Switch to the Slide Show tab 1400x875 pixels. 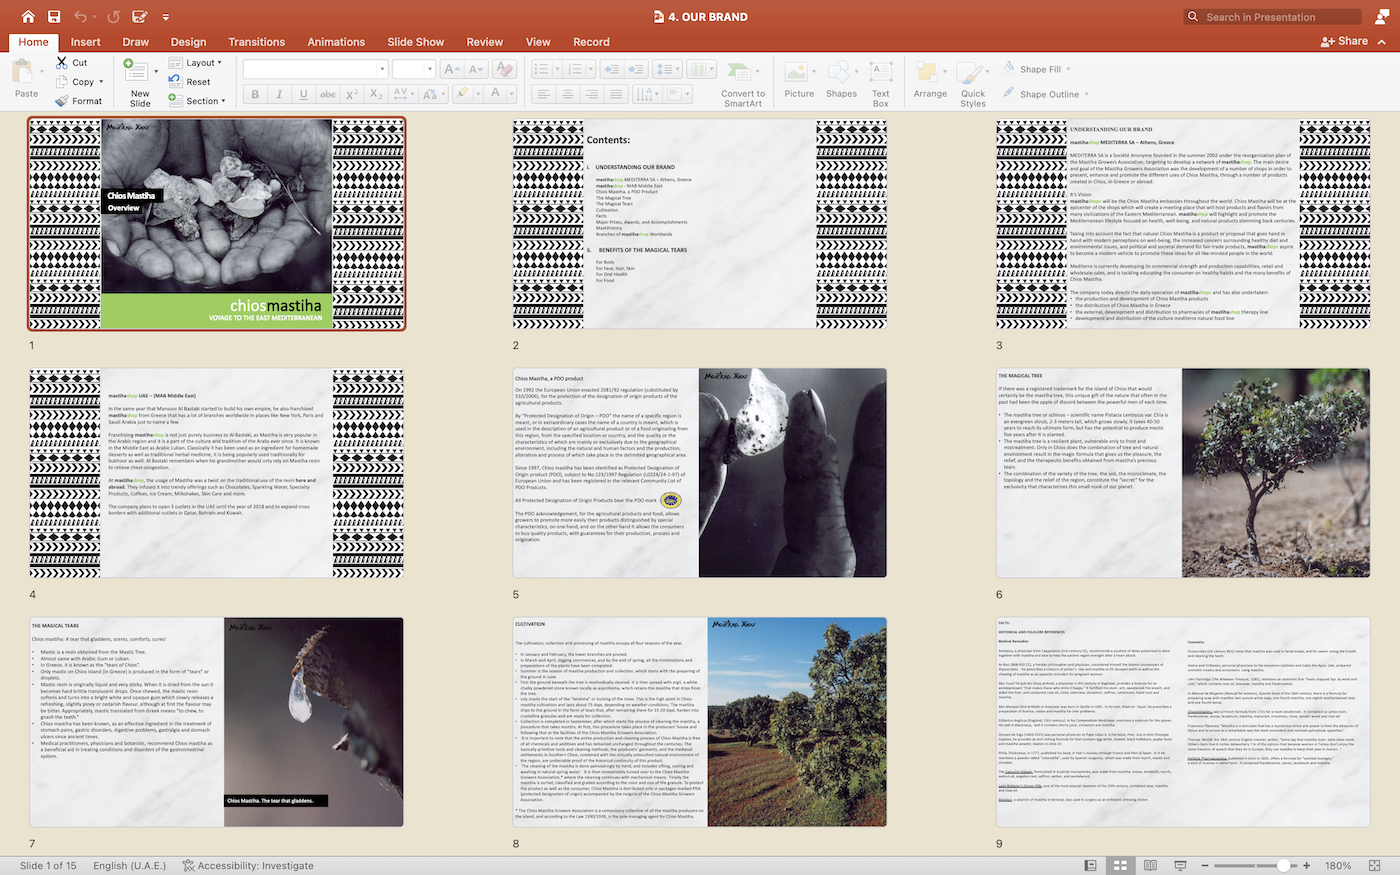coord(415,42)
